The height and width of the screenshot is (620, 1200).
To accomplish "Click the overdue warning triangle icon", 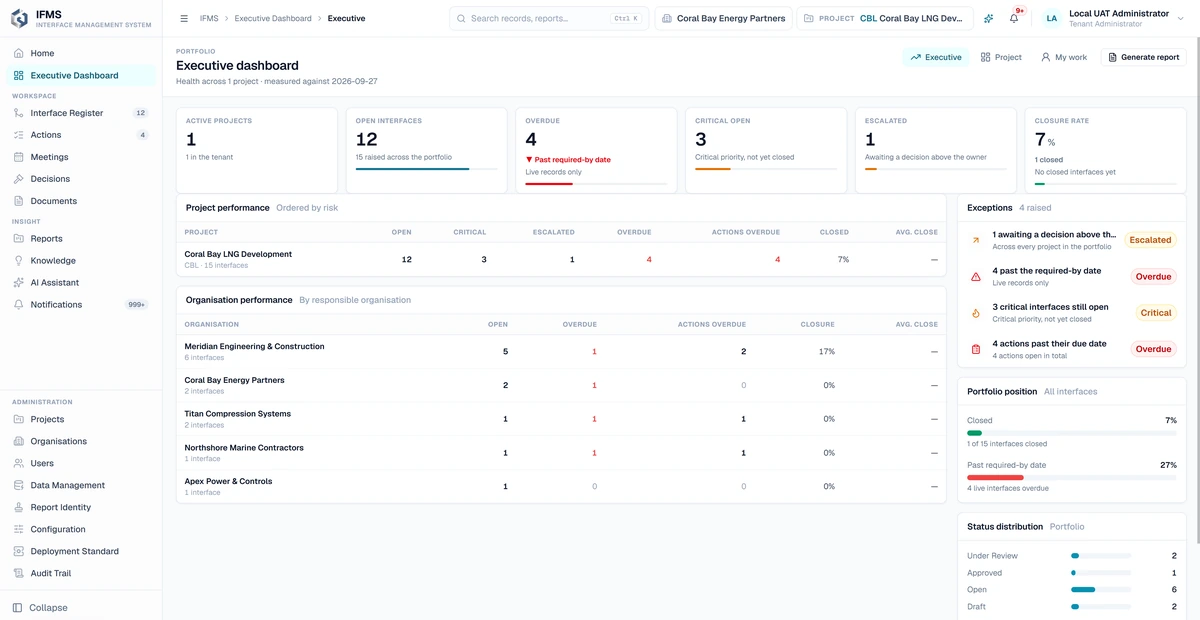I will tap(976, 277).
